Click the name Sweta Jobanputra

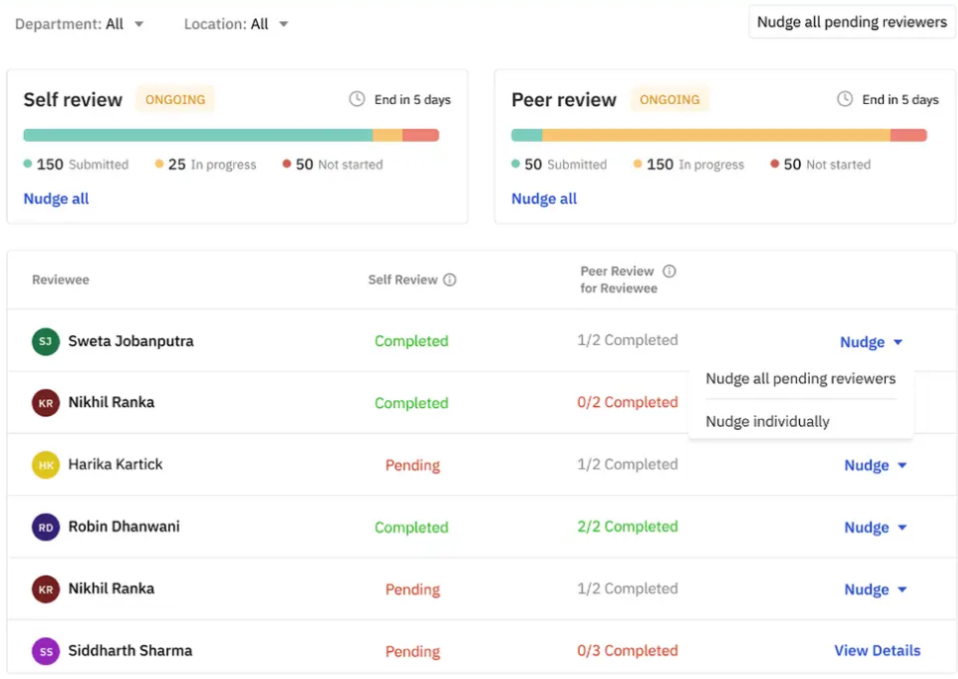pos(131,341)
